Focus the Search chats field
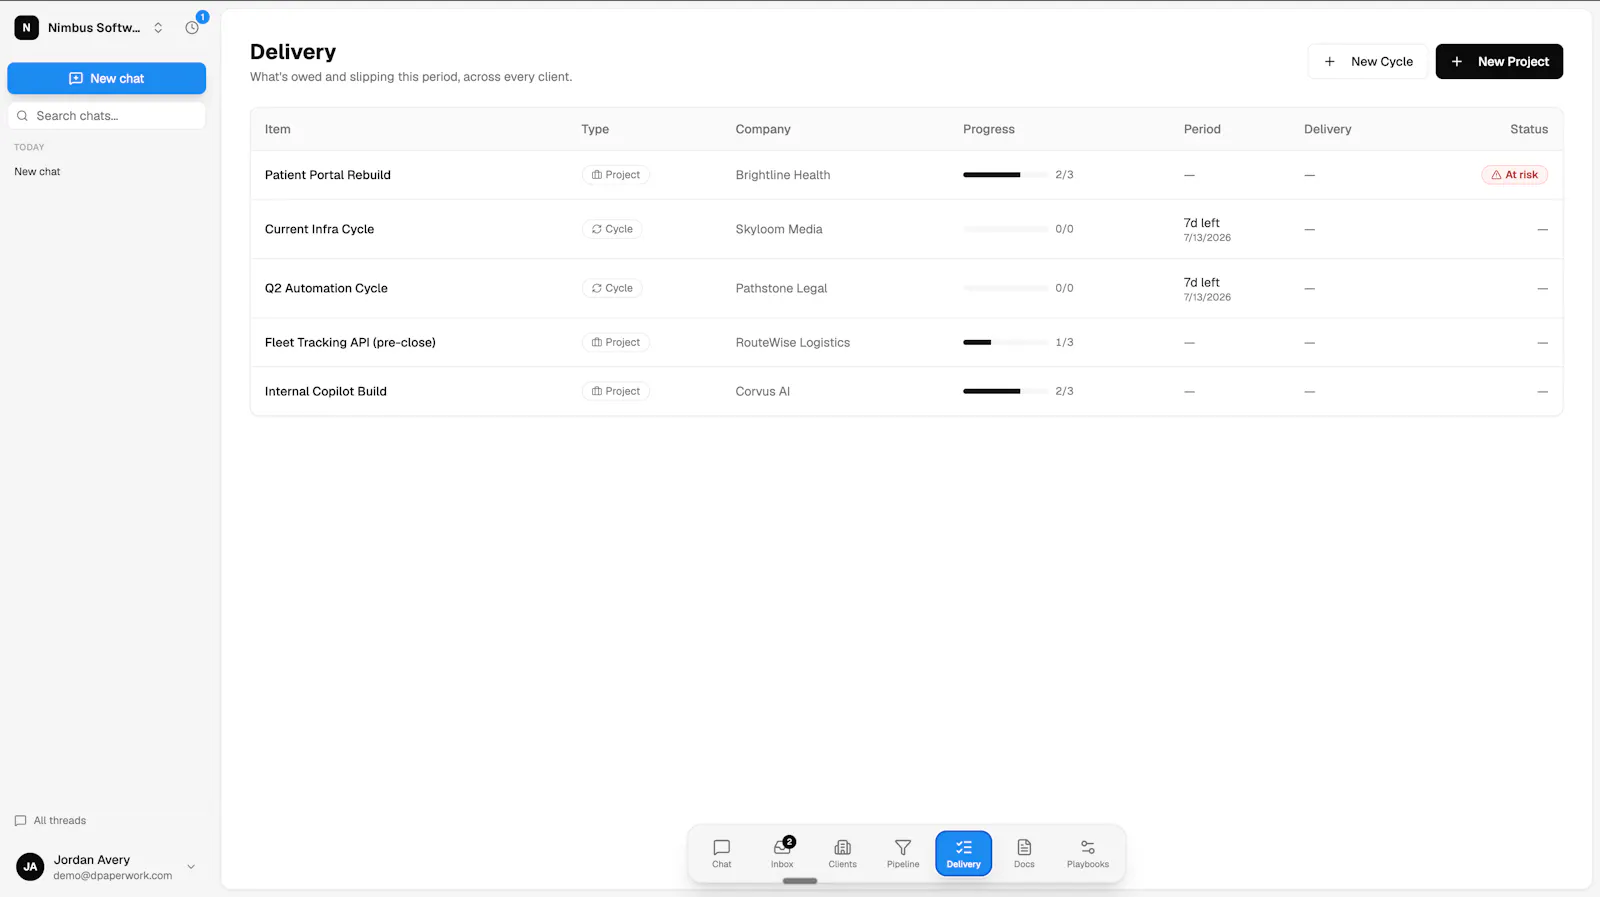This screenshot has height=897, width=1600. (106, 116)
